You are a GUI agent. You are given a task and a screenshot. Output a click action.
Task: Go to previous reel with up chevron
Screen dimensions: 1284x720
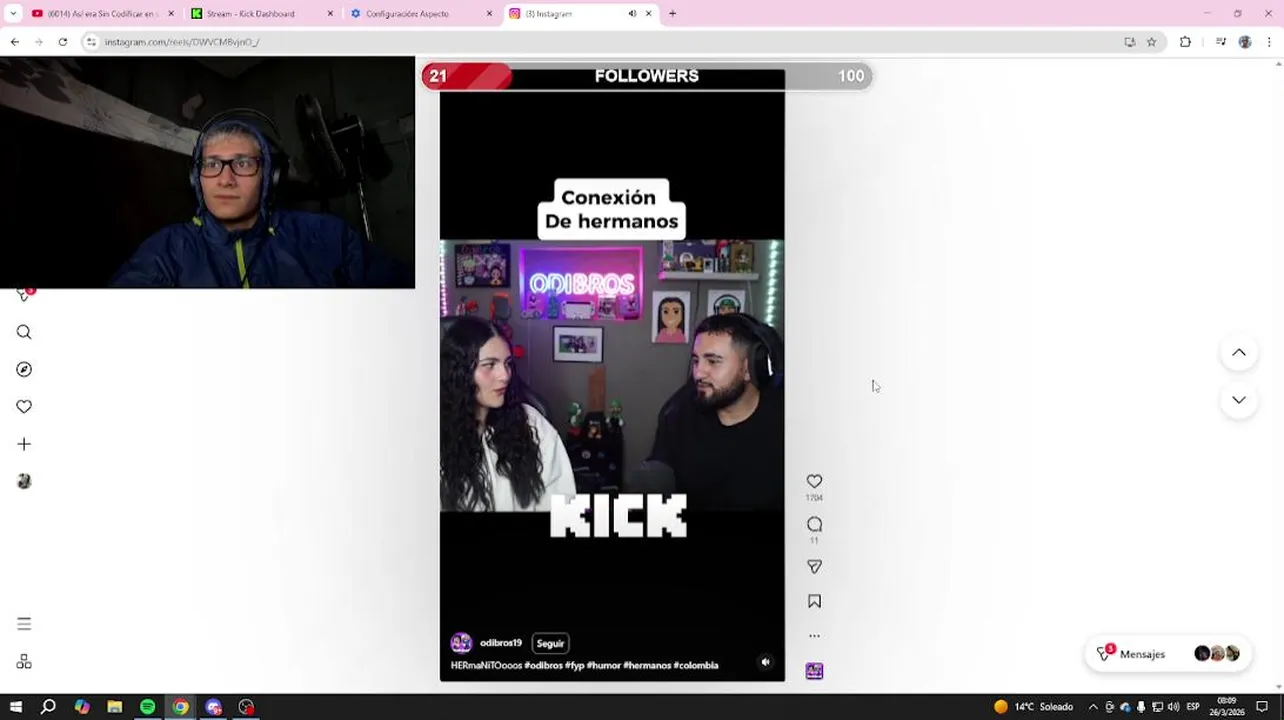[x=1239, y=352]
